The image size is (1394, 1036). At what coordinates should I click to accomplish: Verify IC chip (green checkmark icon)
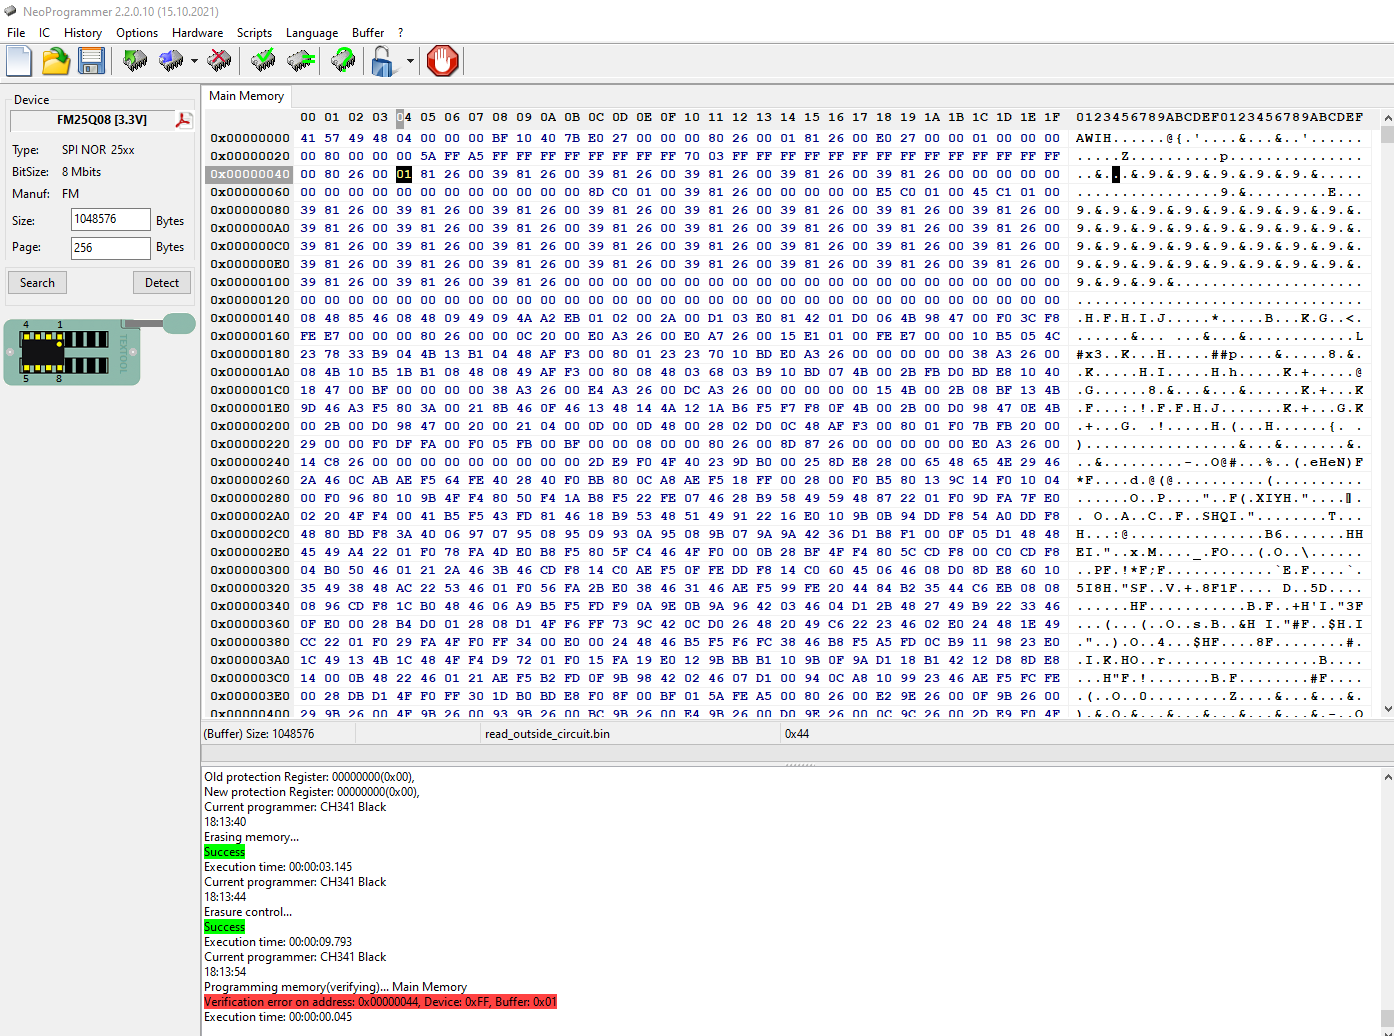(x=263, y=61)
